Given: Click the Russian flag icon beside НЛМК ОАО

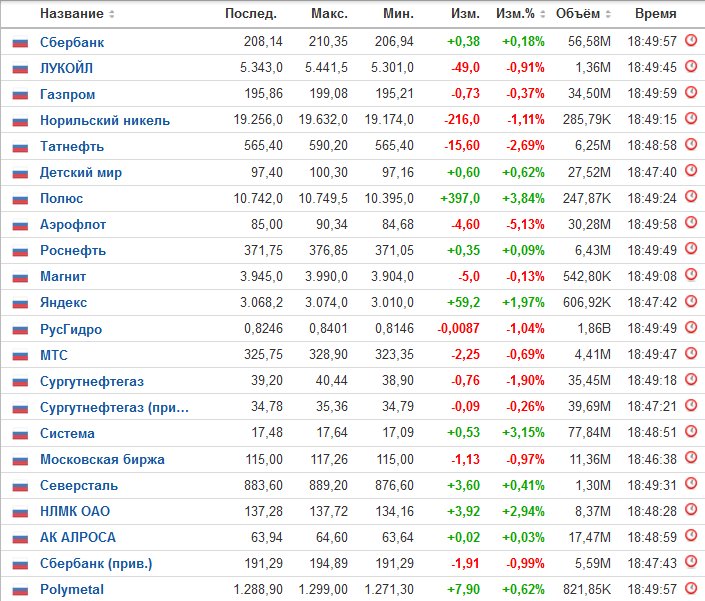Looking at the screenshot, I should 20,512.
